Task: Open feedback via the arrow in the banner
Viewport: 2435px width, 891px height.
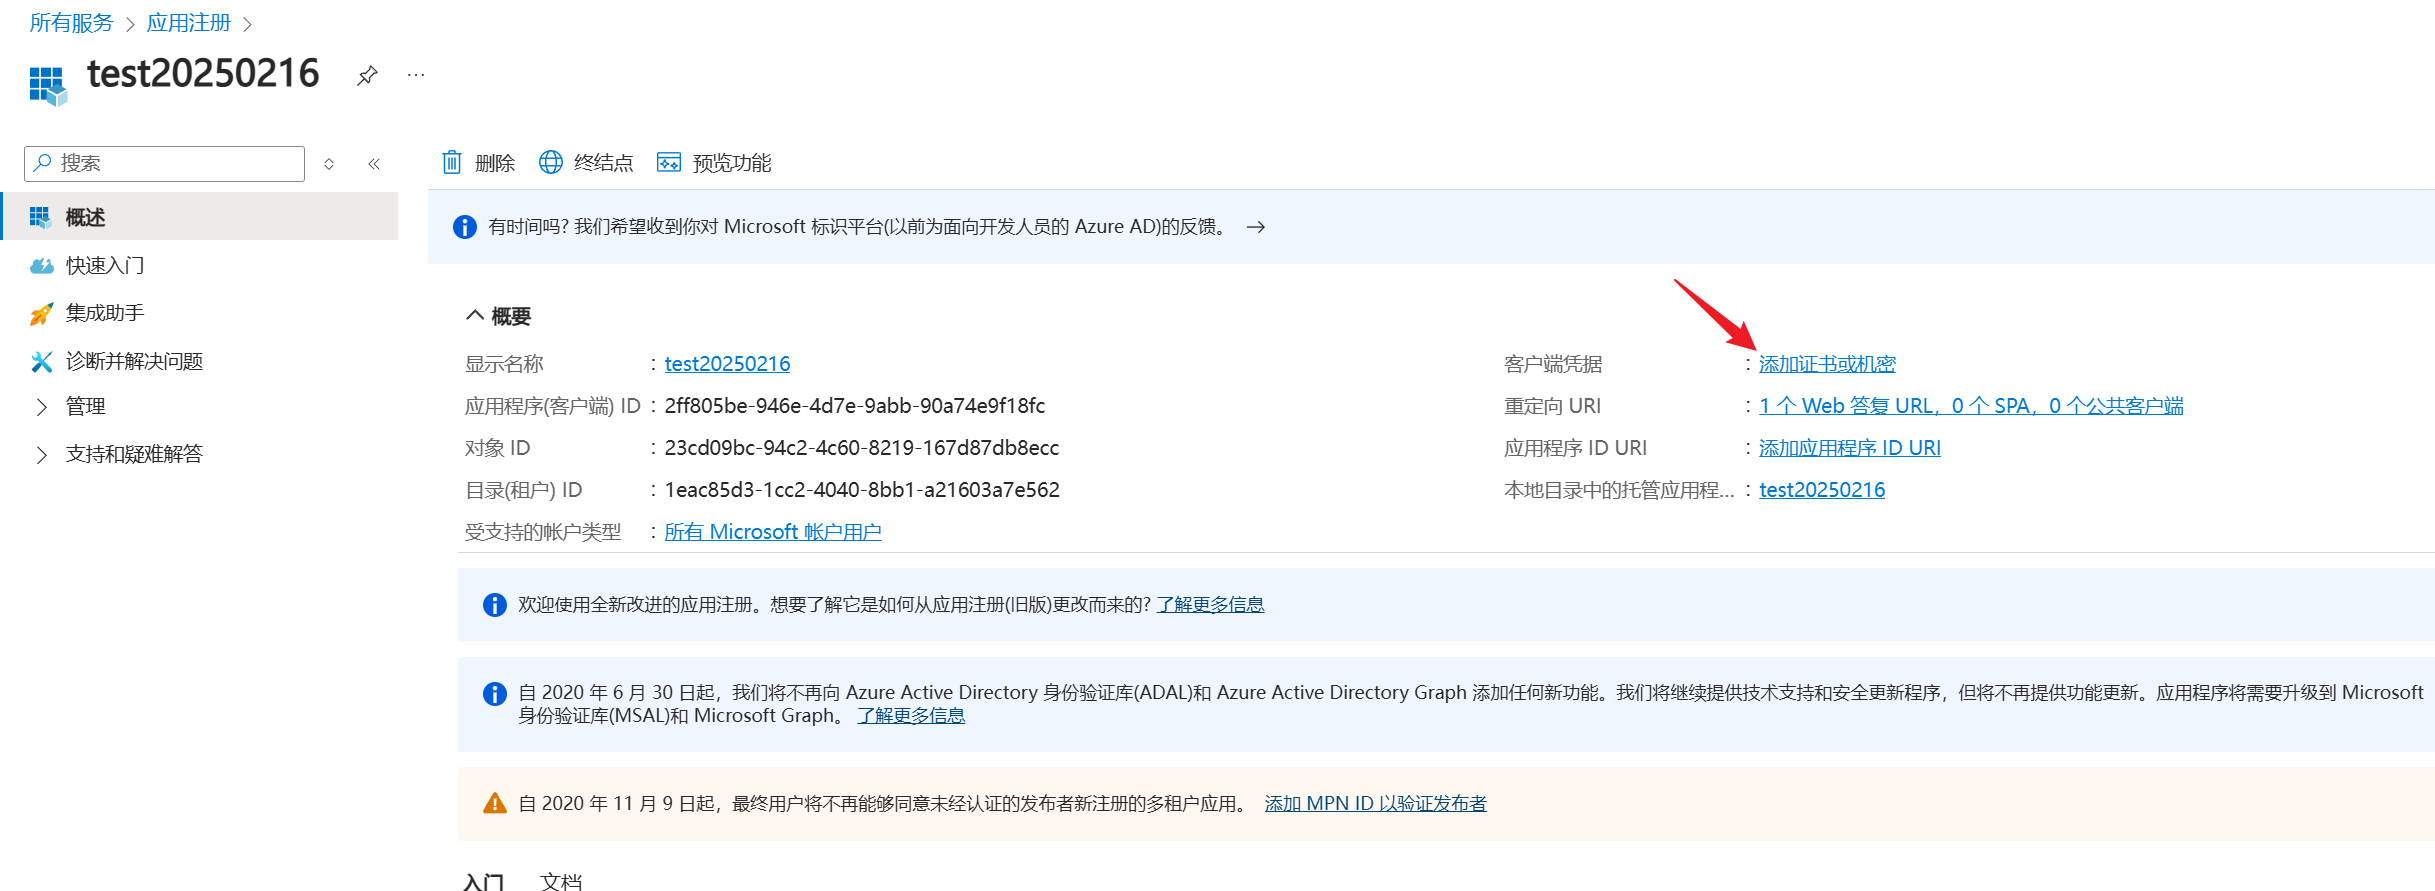Action: (1256, 227)
